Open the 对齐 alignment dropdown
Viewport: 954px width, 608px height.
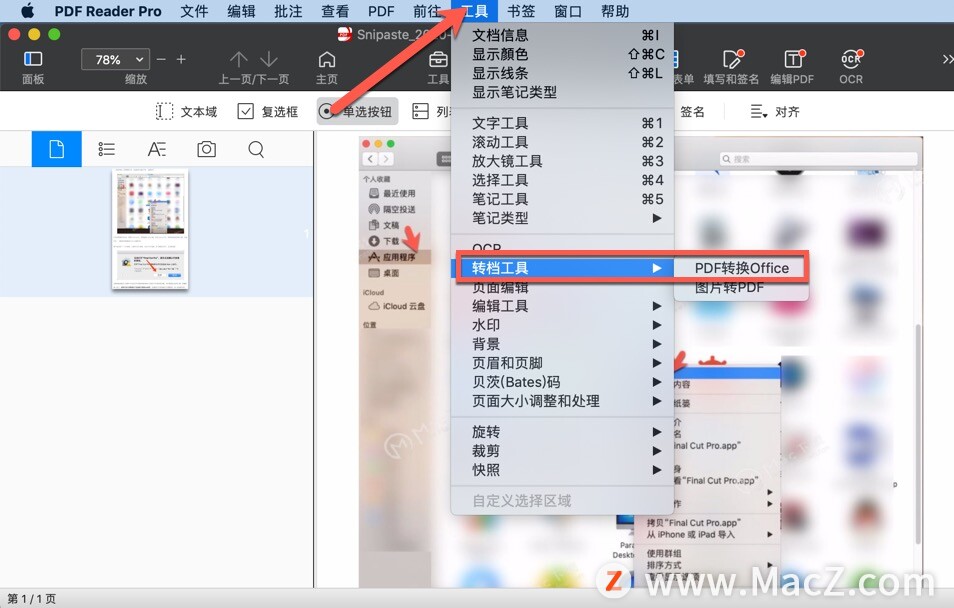[x=775, y=111]
